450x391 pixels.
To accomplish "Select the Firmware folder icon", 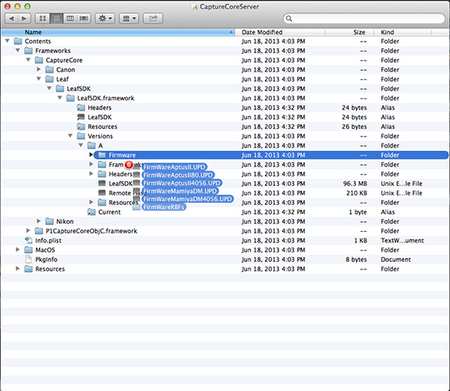I will pos(102,155).
